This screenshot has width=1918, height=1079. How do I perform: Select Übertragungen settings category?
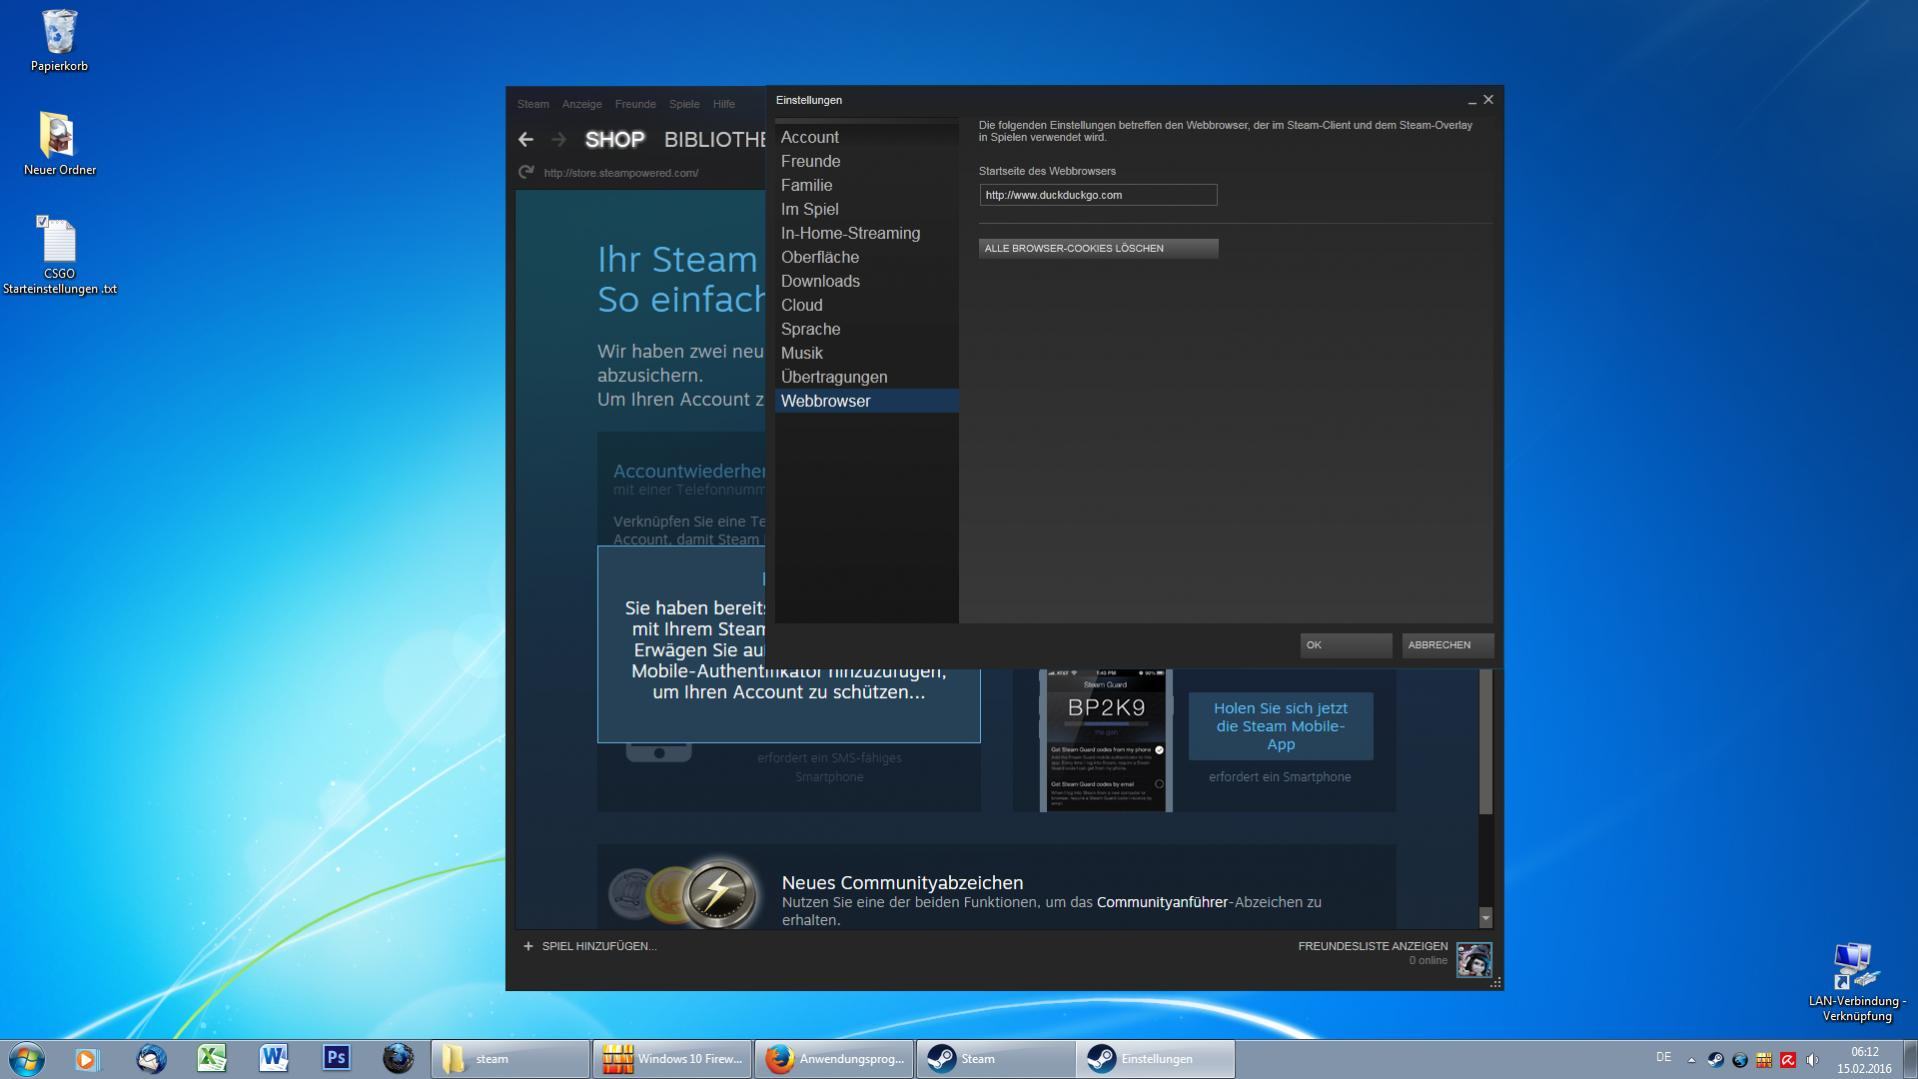[x=866, y=377]
